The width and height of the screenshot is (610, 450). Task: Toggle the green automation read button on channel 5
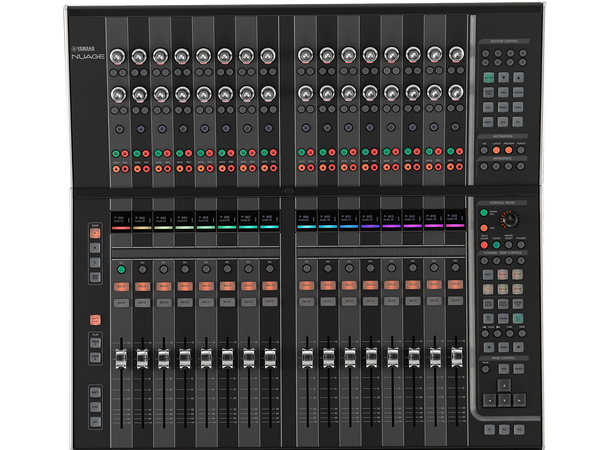click(201, 153)
